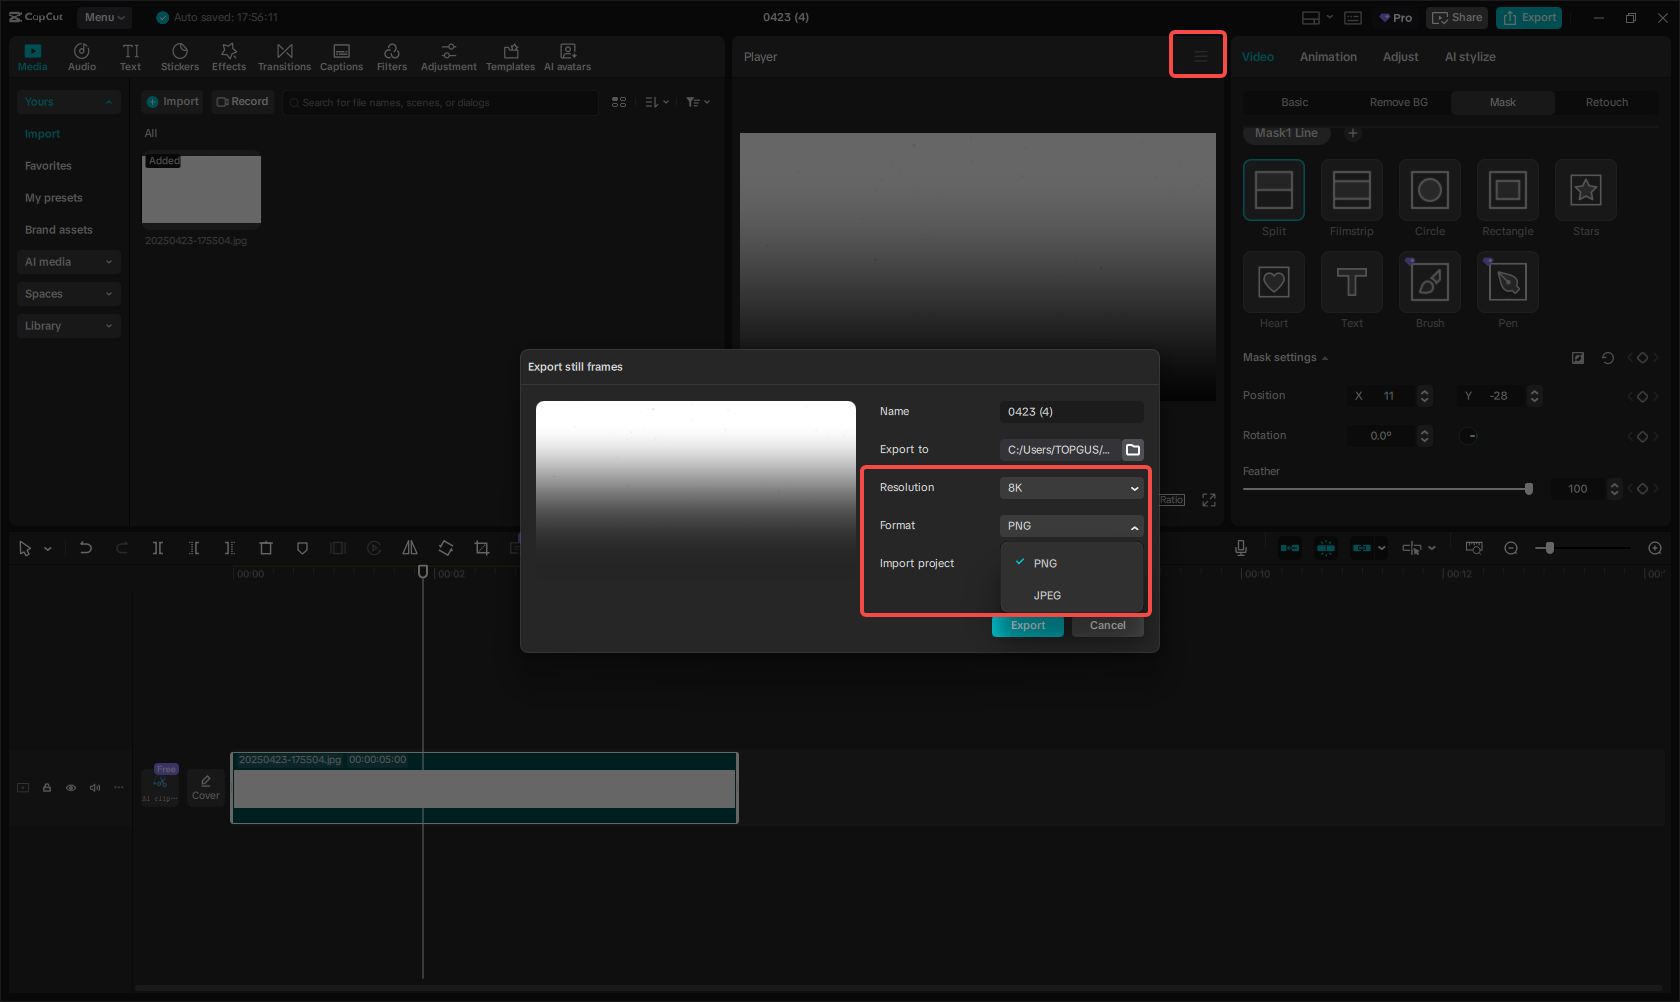Viewport: 1680px width, 1002px height.
Task: Open the Remove BG tab
Action: 1398,103
